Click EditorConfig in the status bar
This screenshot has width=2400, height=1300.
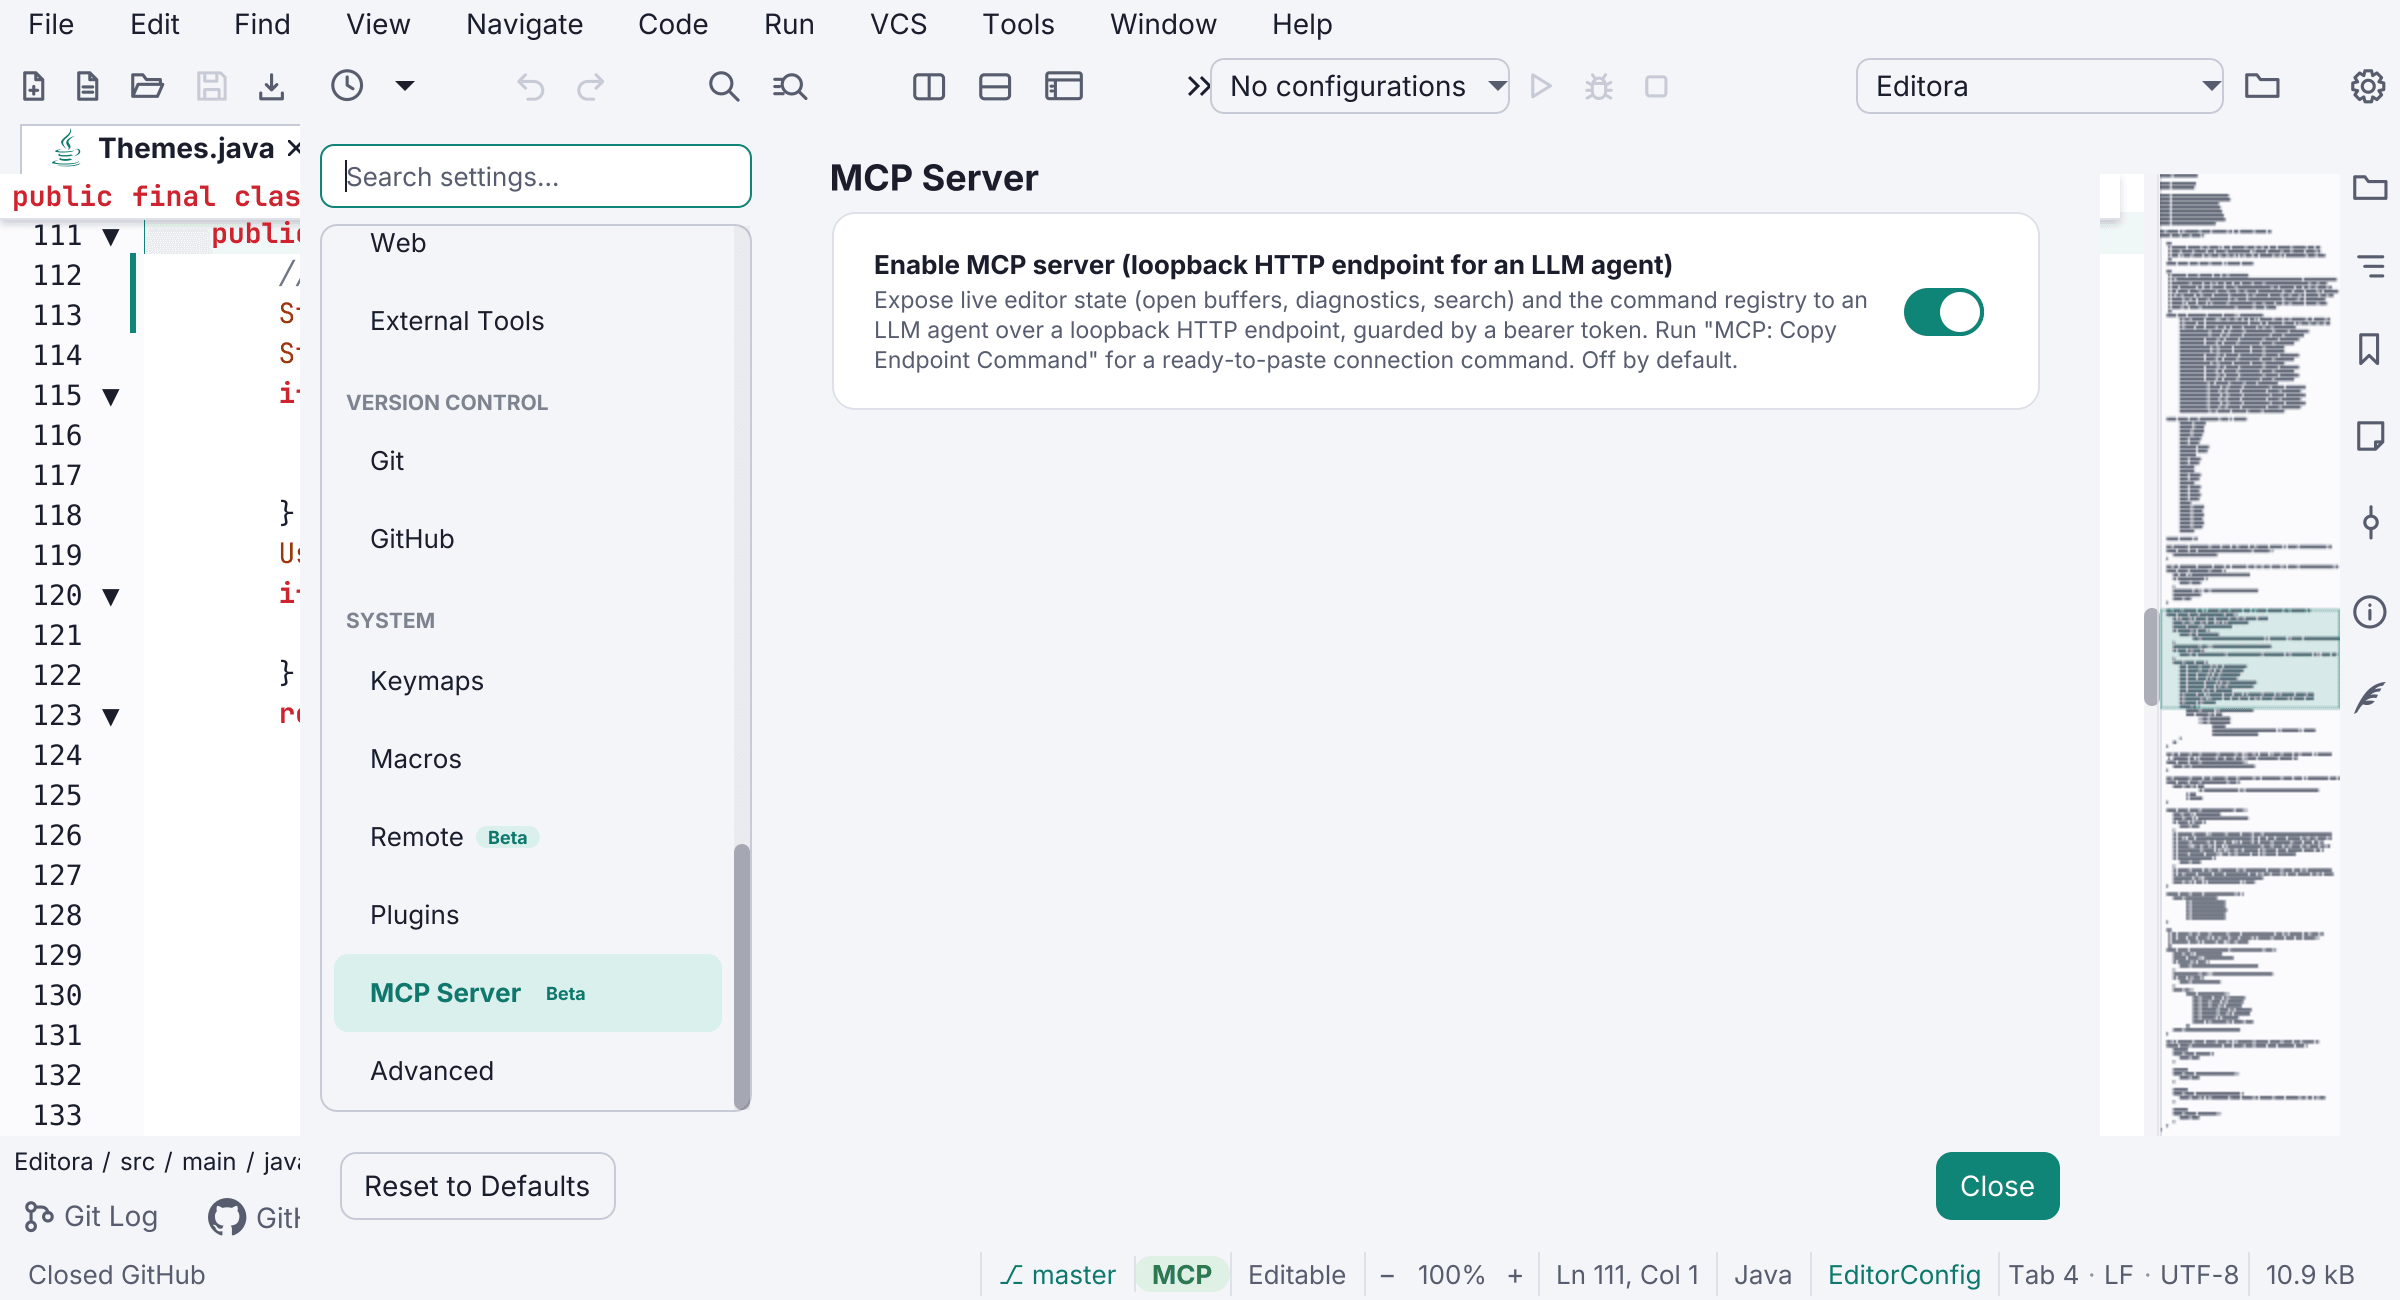coord(1904,1275)
